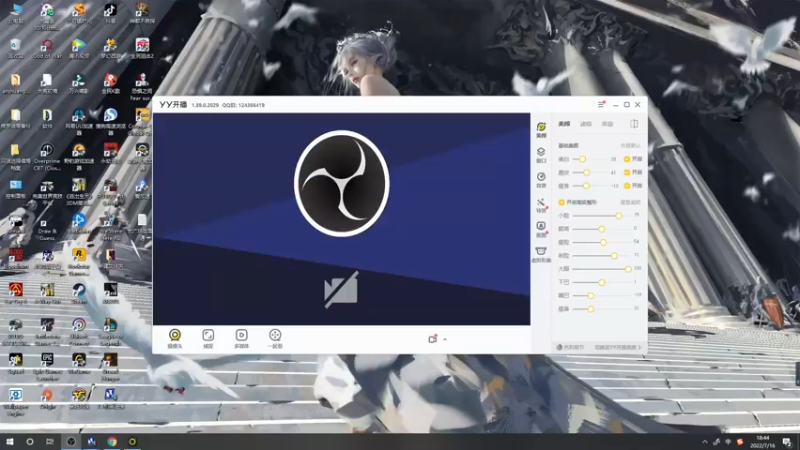
Task: Adjust the 瘦脸 slim face slider
Action: [603, 242]
